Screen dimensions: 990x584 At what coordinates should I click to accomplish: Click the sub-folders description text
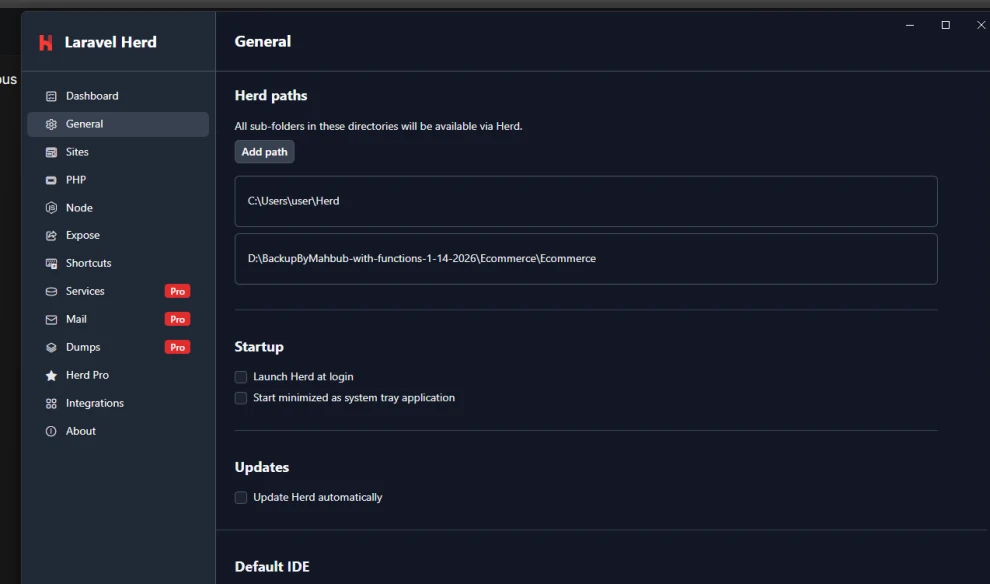tap(378, 126)
